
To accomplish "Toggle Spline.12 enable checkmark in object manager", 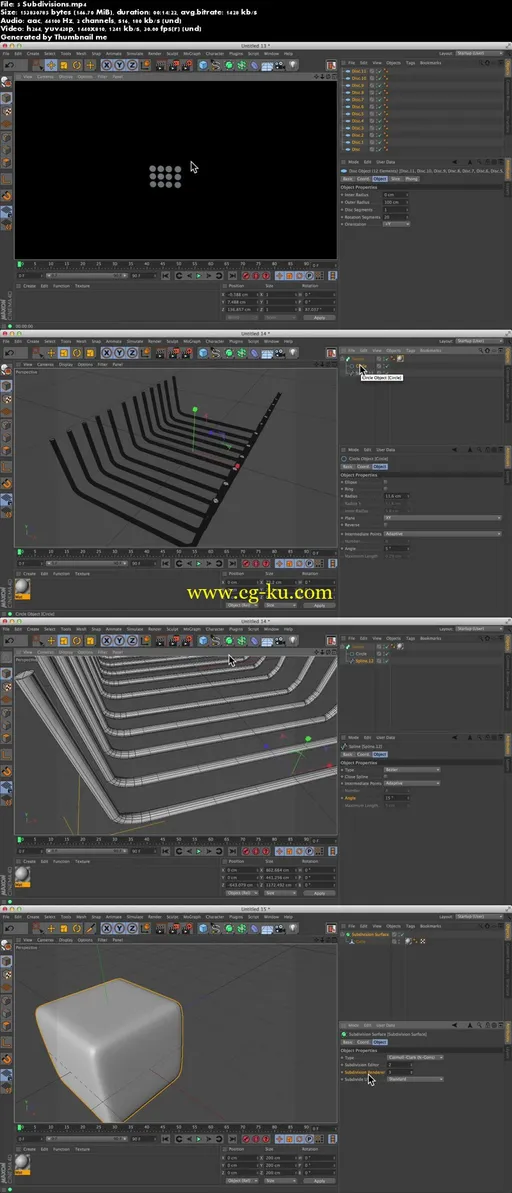I will pos(385,660).
